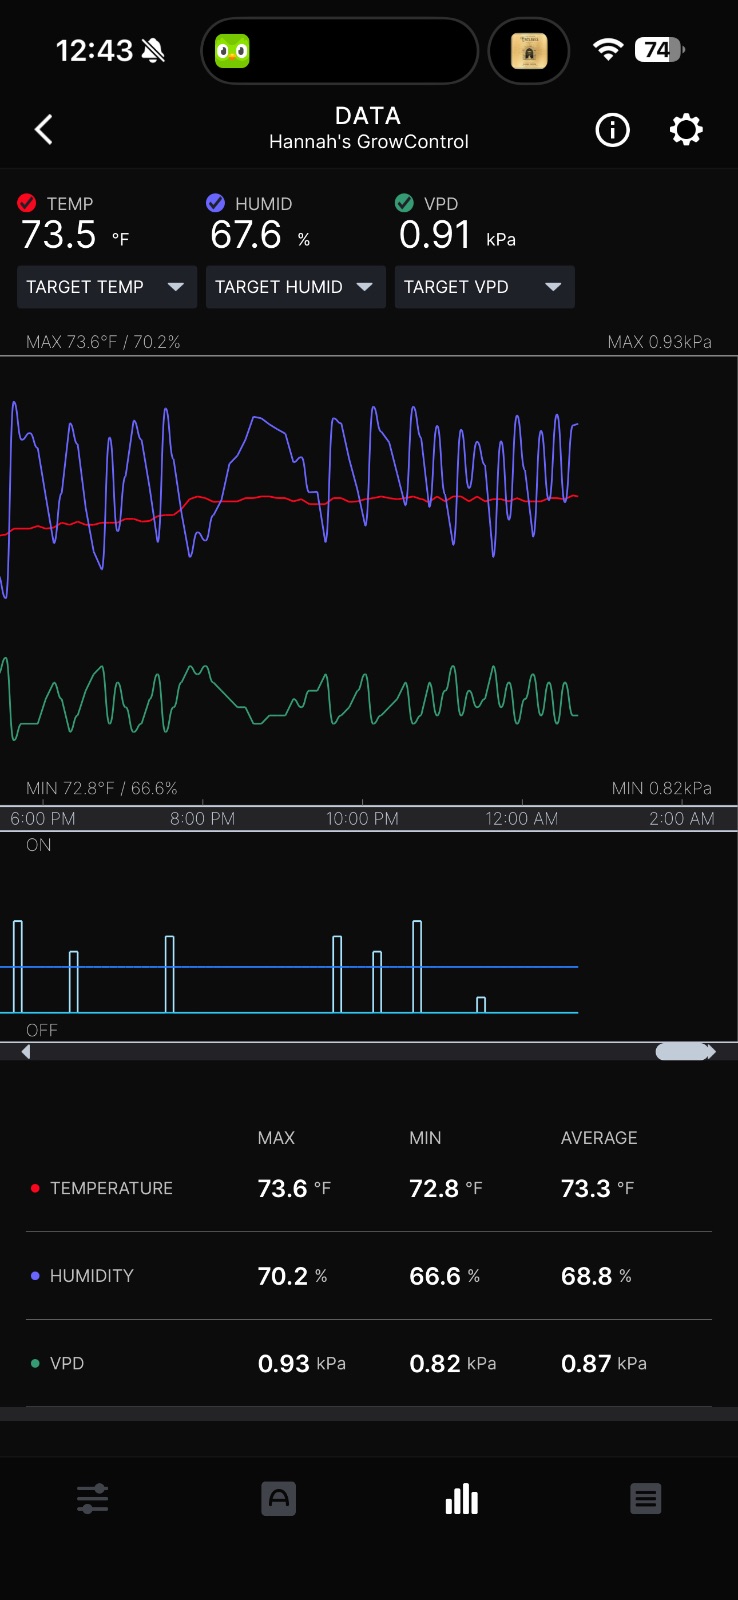Tap the 6:00 PM time axis label

(x=43, y=819)
